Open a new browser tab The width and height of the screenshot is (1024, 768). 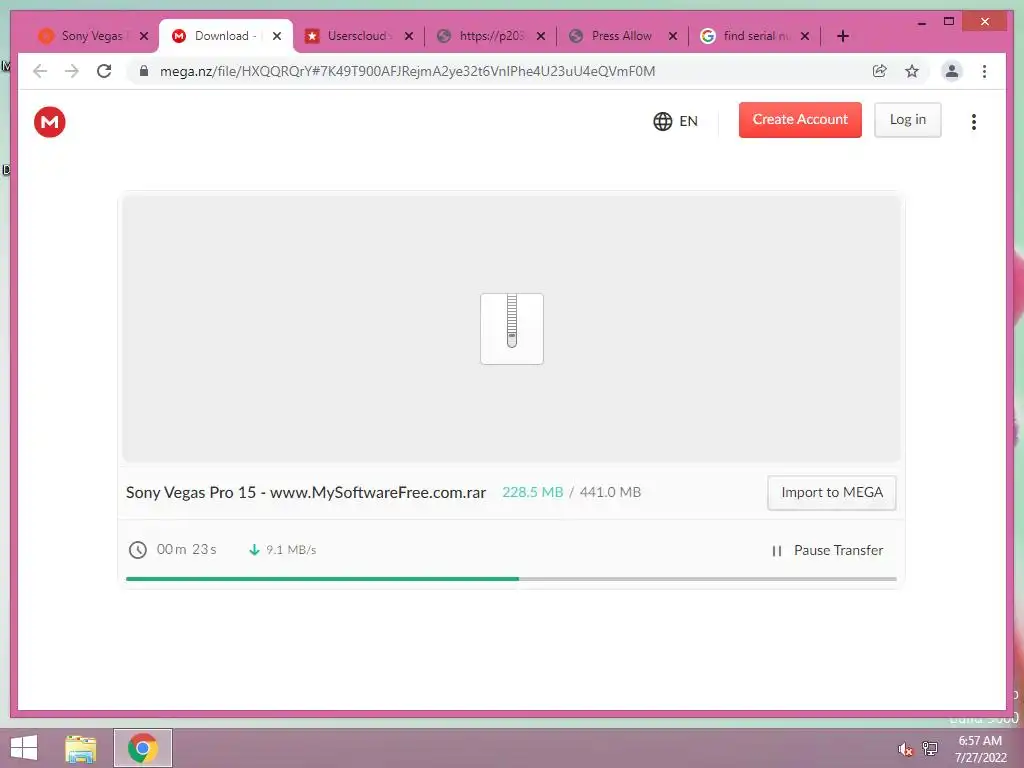click(x=843, y=36)
